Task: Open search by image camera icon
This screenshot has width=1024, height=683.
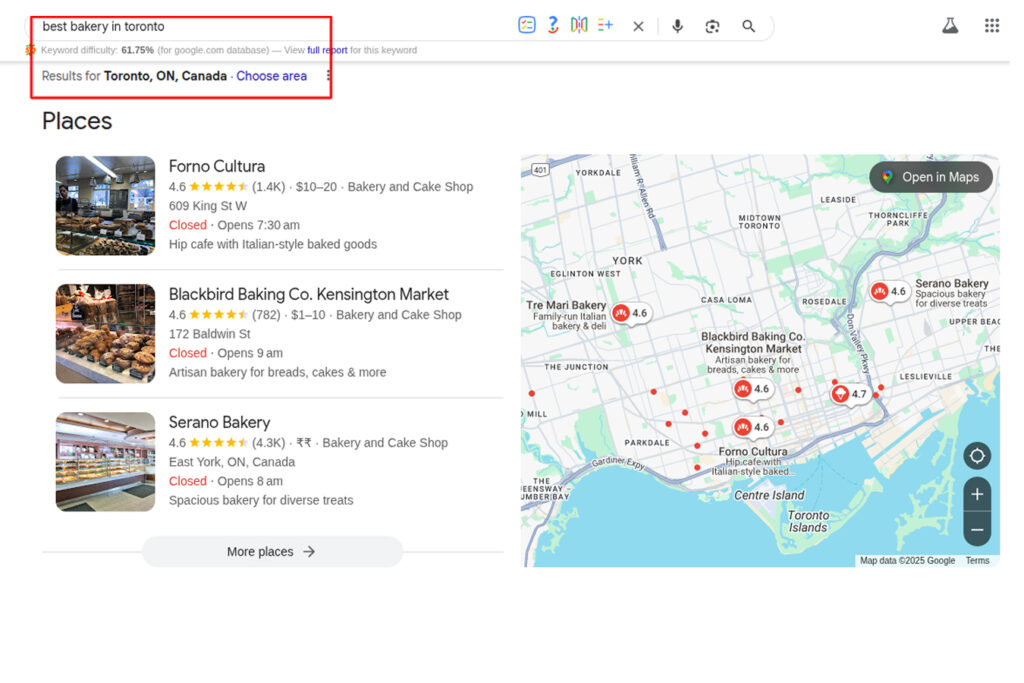Action: pyautogui.click(x=712, y=26)
